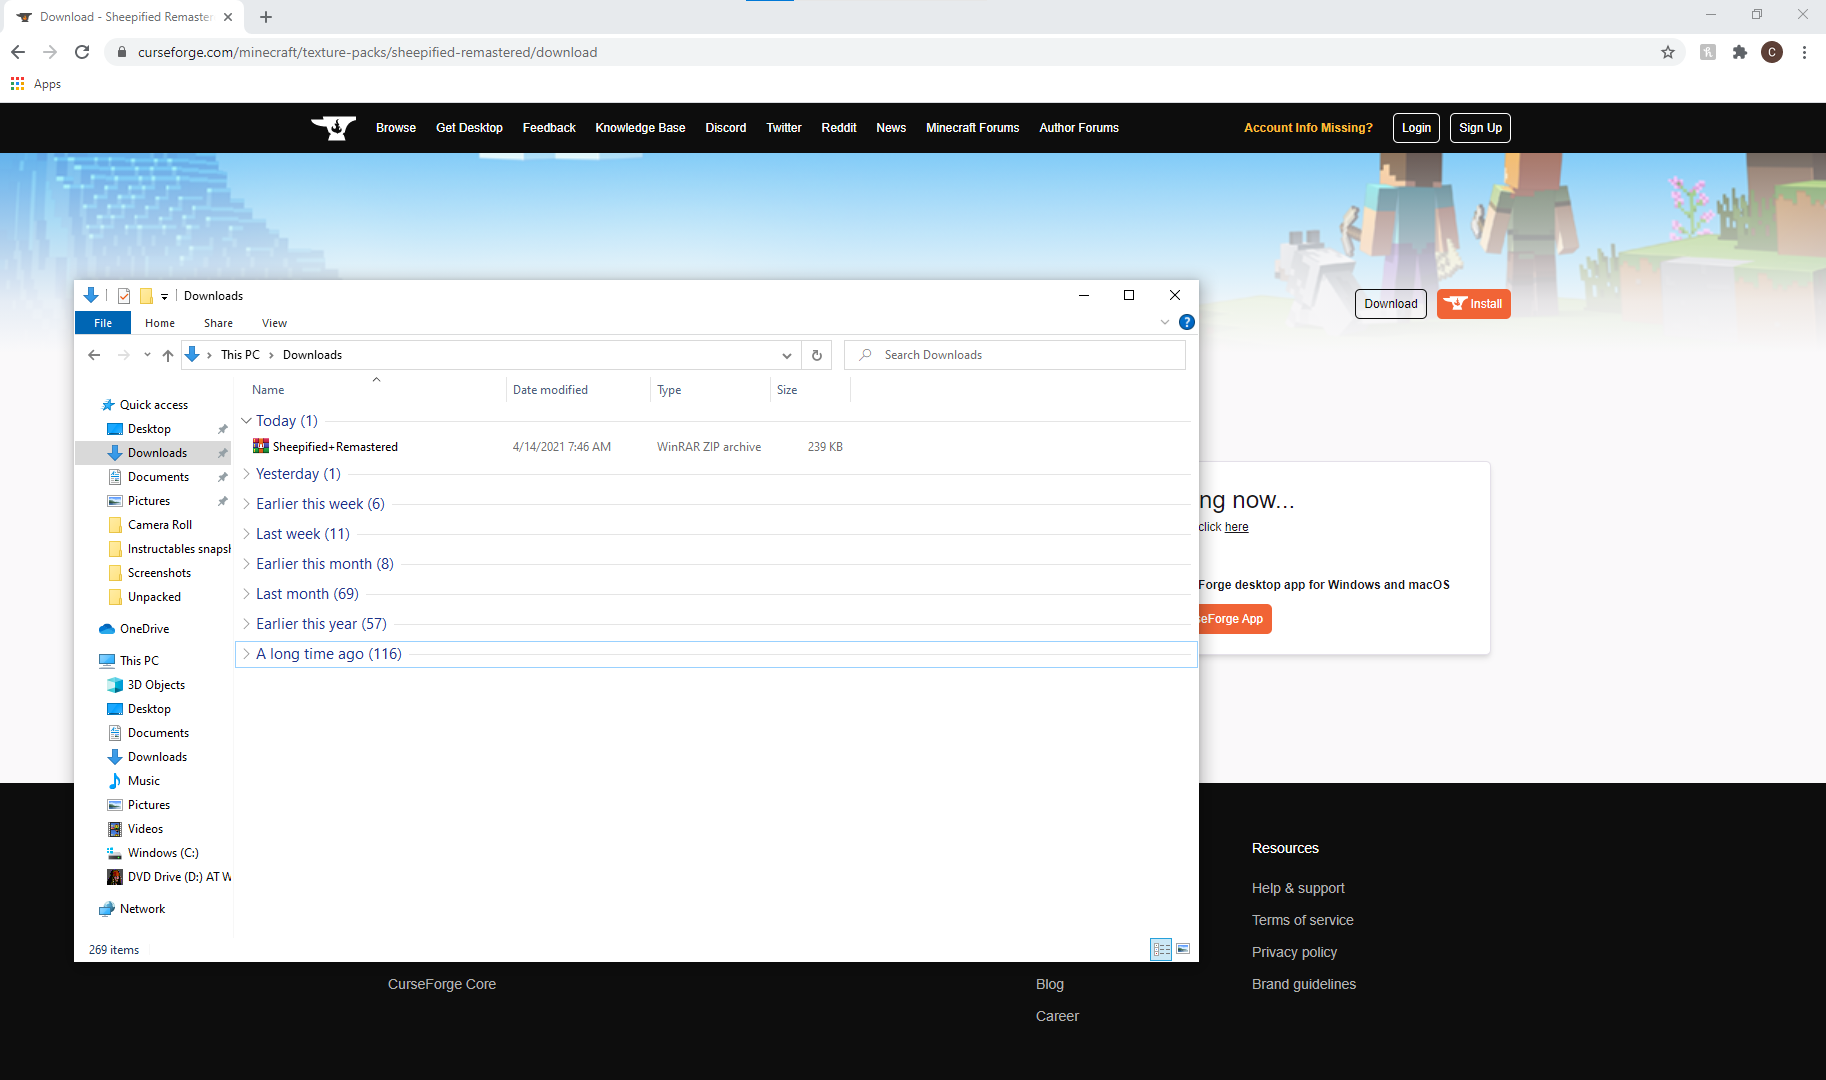This screenshot has width=1826, height=1080.
Task: Navigate up one folder level
Action: click(168, 354)
